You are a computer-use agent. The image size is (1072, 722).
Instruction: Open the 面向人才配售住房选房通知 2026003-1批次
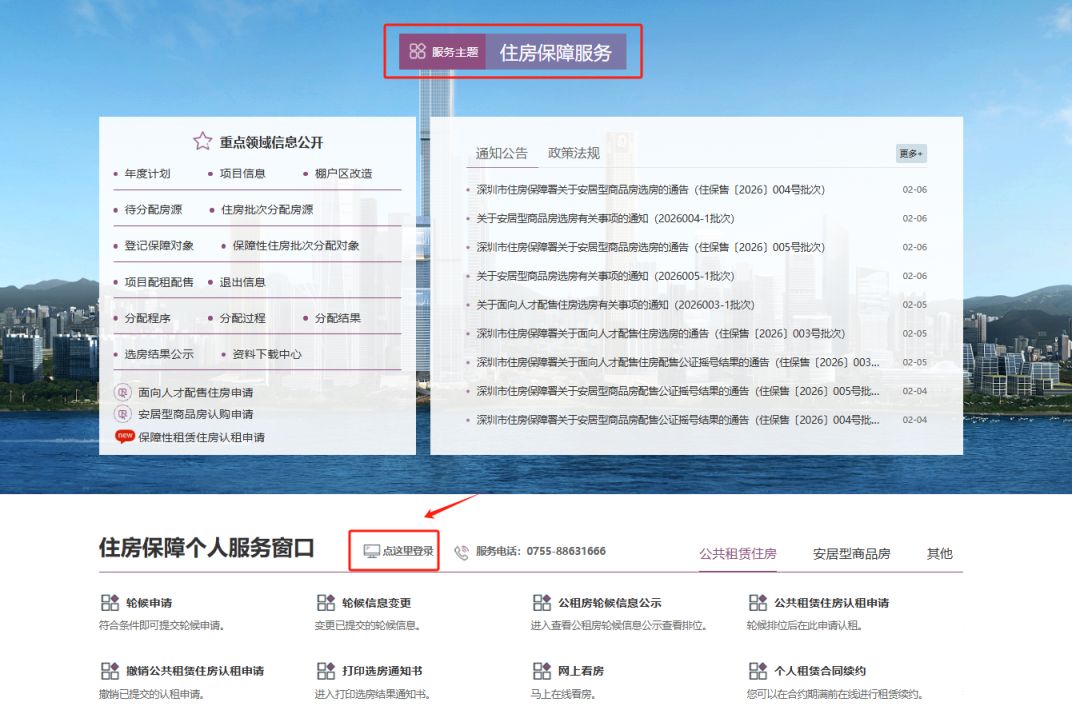[x=615, y=304]
